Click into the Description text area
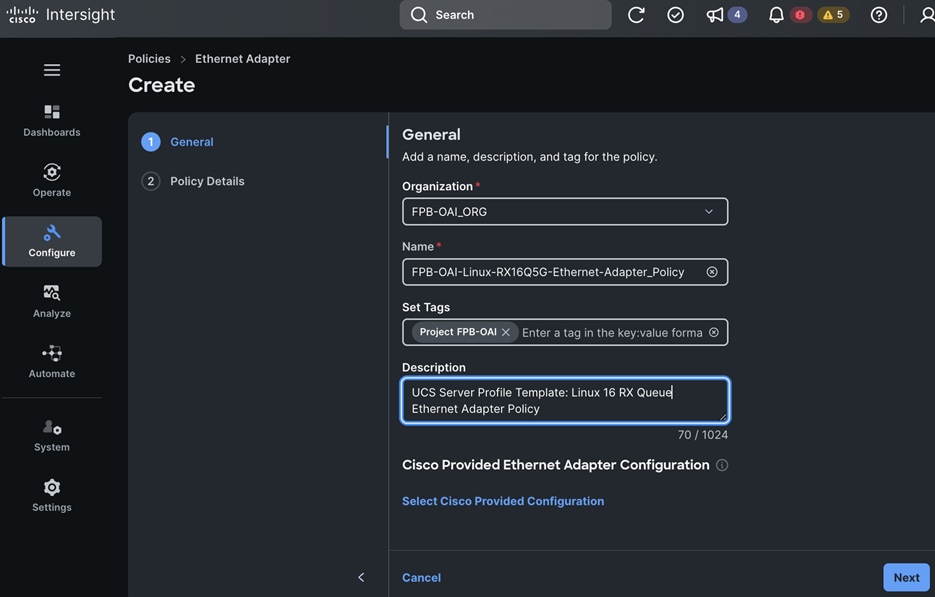 click(565, 400)
